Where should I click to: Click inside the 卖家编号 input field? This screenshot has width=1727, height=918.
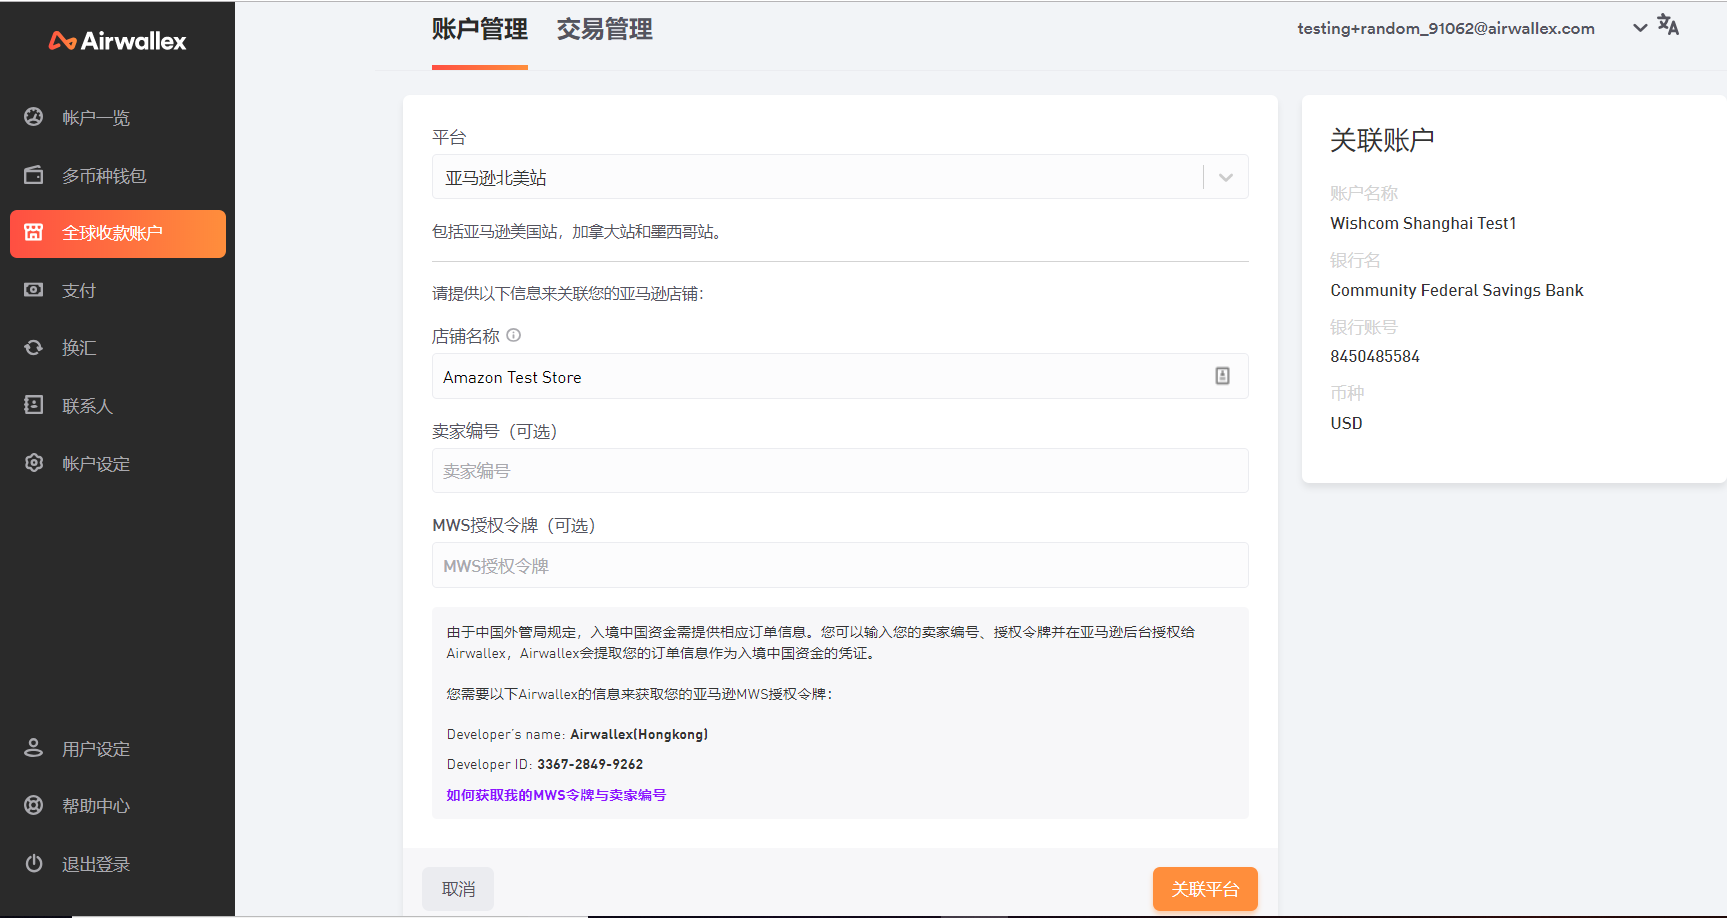click(x=840, y=471)
